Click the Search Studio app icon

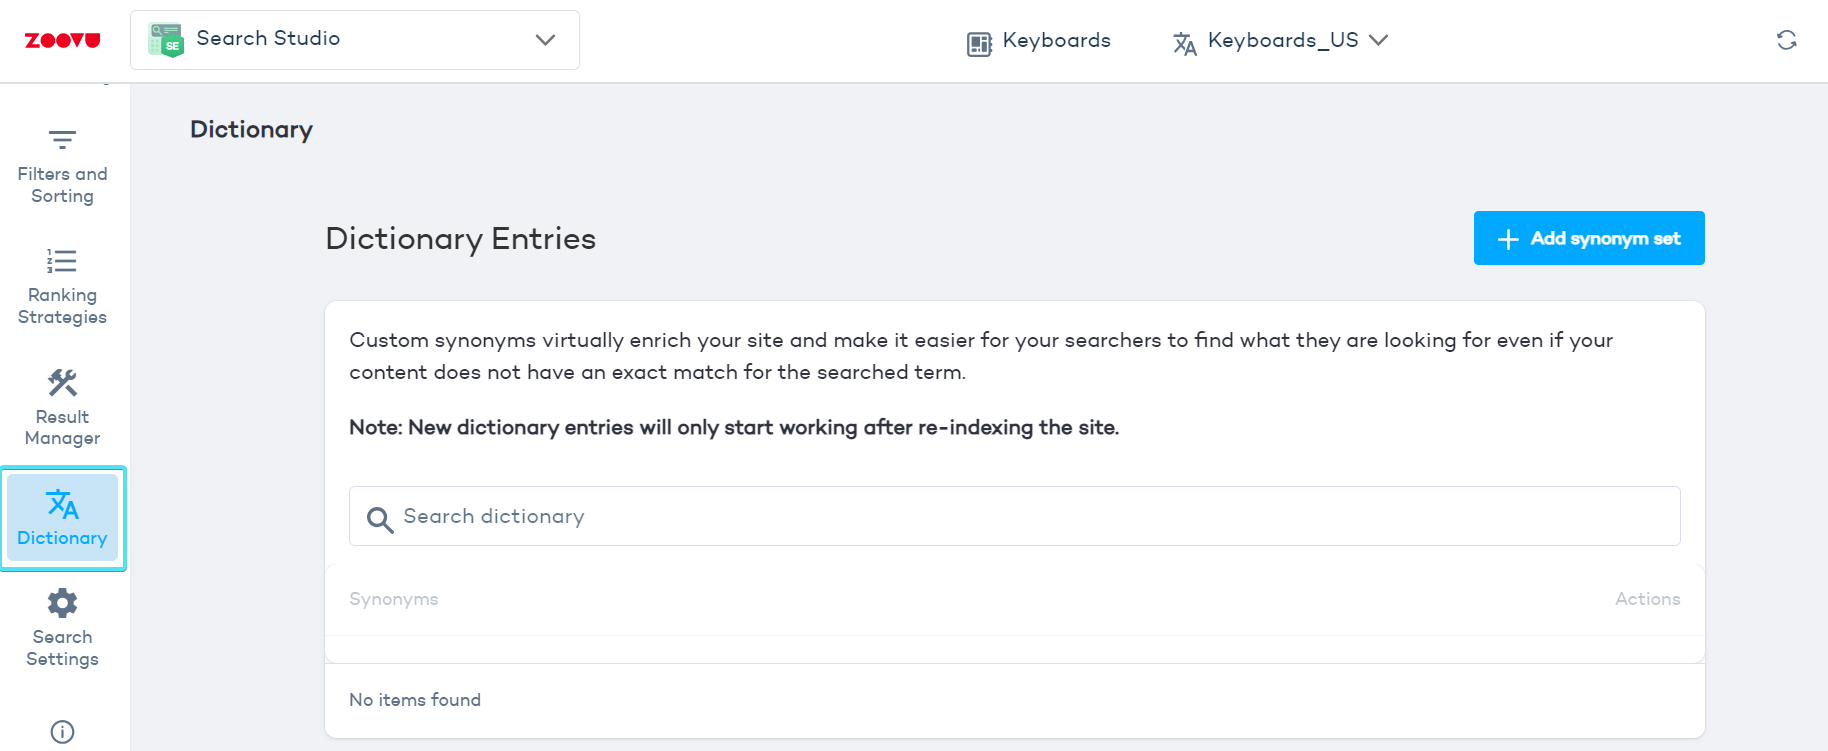click(x=166, y=40)
